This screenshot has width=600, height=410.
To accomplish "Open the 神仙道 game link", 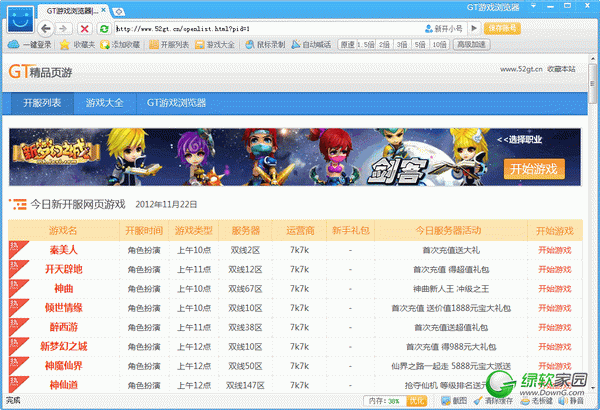I will click(x=64, y=385).
